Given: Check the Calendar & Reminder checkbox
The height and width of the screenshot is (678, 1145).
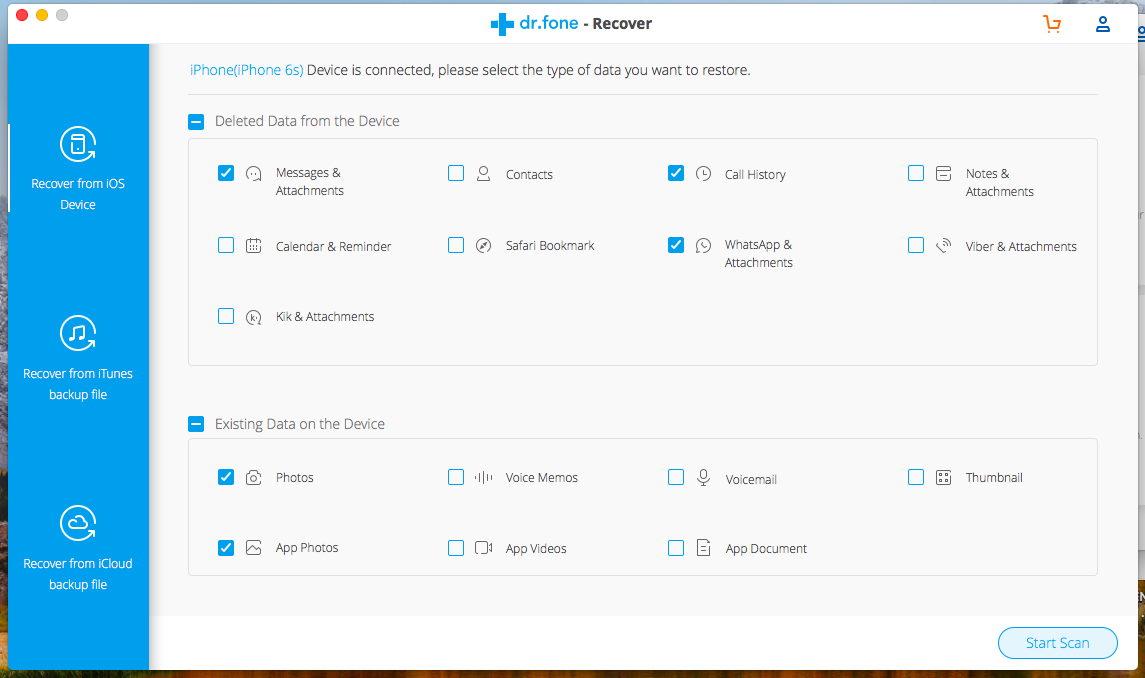Looking at the screenshot, I should click(226, 245).
